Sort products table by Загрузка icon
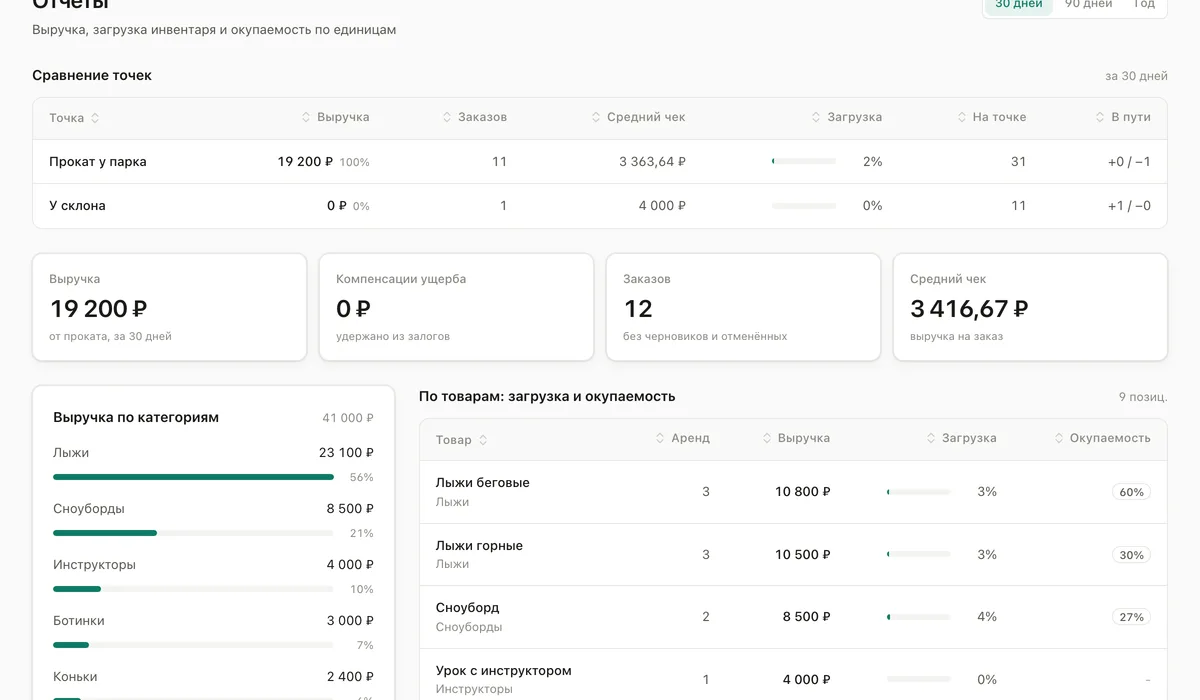This screenshot has height=700, width=1200. pyautogui.click(x=931, y=438)
